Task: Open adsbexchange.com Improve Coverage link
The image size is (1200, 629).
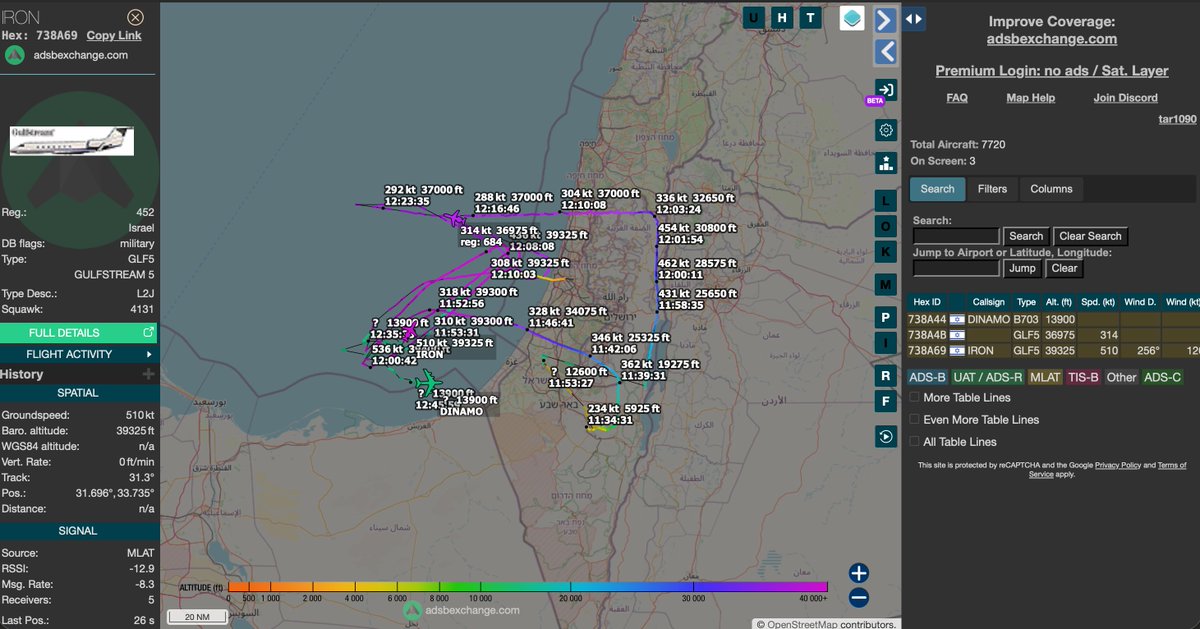Action: click(x=1051, y=39)
